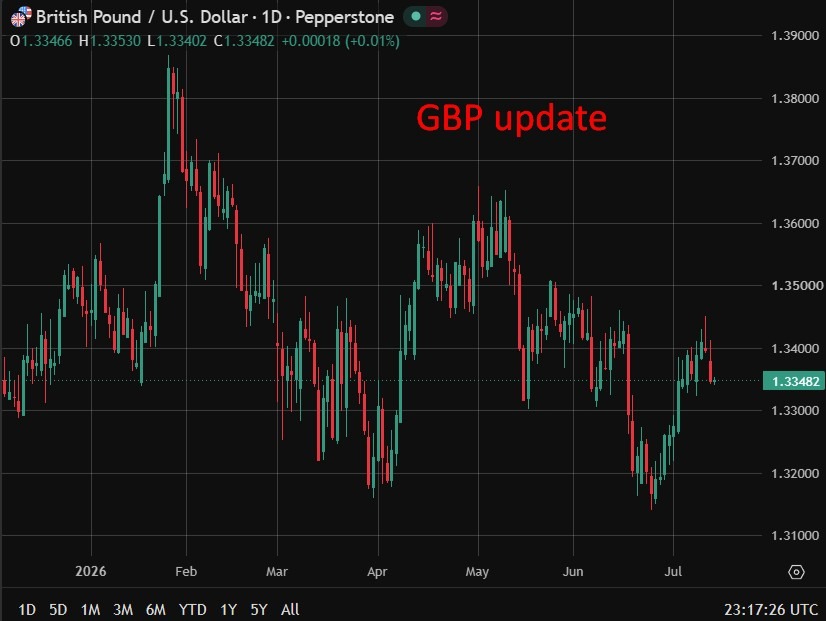Switch to the 1M range
The width and height of the screenshot is (826, 621).
coord(90,609)
